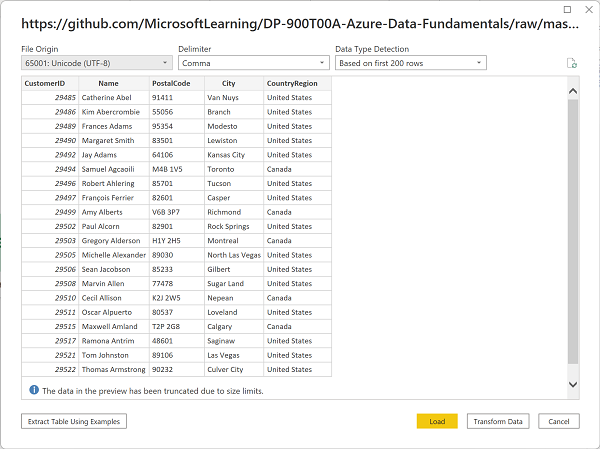Click postal code K2J 2W5
The width and height of the screenshot is (600, 449).
(177, 298)
